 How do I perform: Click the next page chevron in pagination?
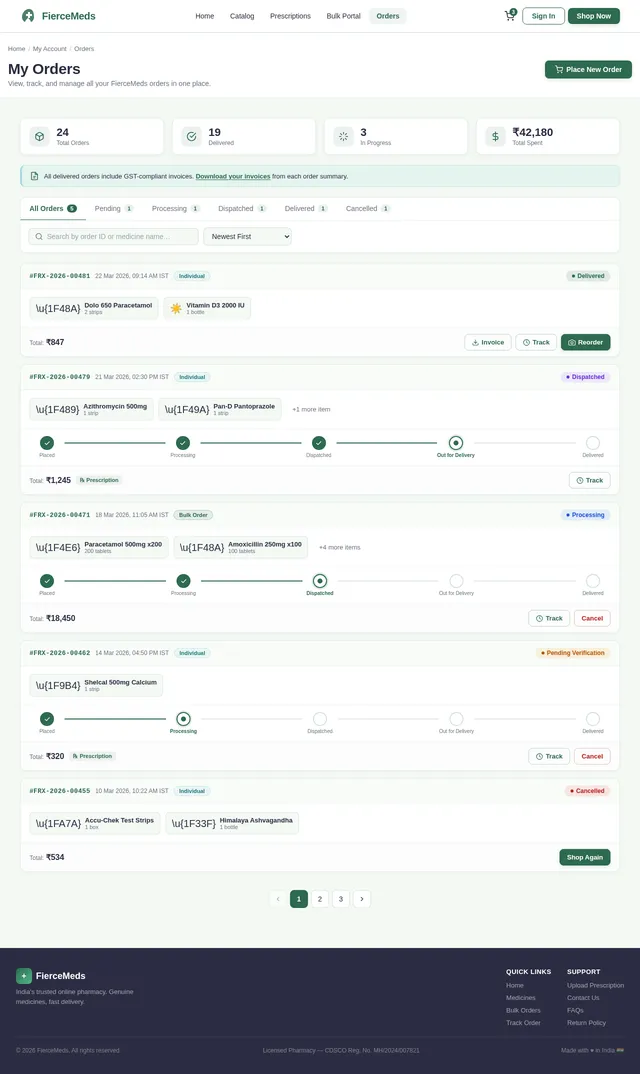361,899
